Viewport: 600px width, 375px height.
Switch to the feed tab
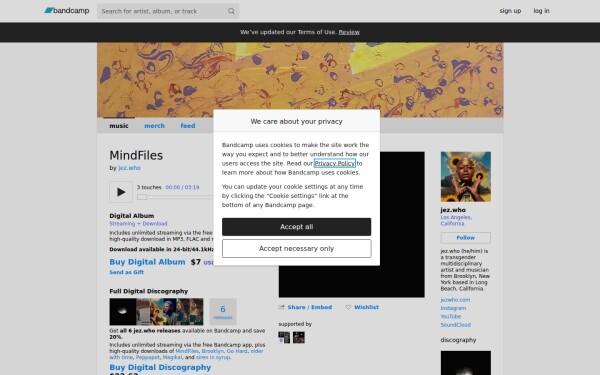[x=188, y=126]
